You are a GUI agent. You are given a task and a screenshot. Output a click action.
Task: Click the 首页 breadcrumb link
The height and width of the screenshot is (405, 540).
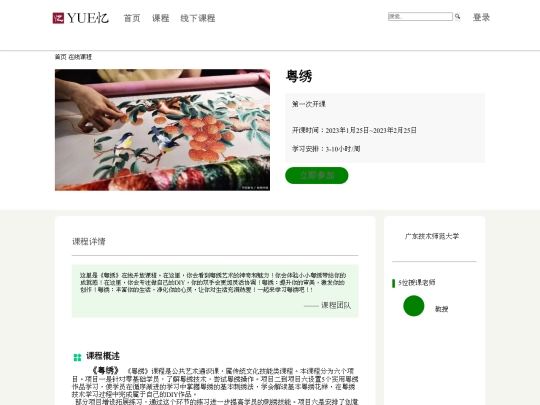[x=60, y=57]
